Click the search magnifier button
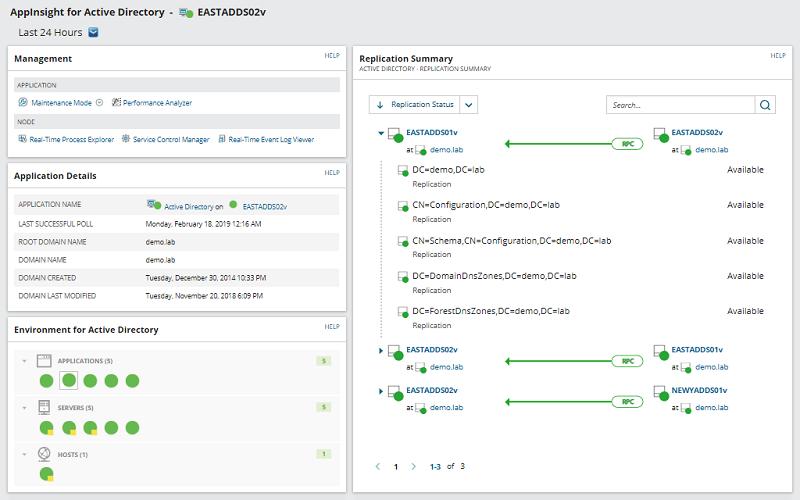 pyautogui.click(x=765, y=105)
